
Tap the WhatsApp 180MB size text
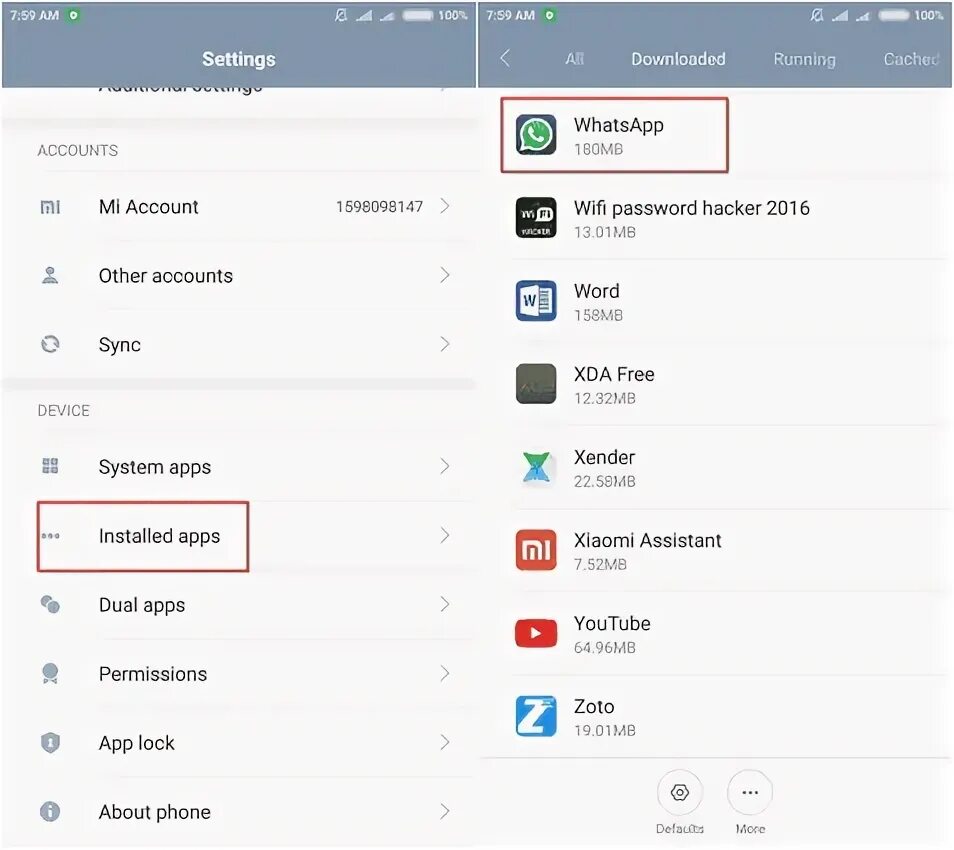click(598, 149)
